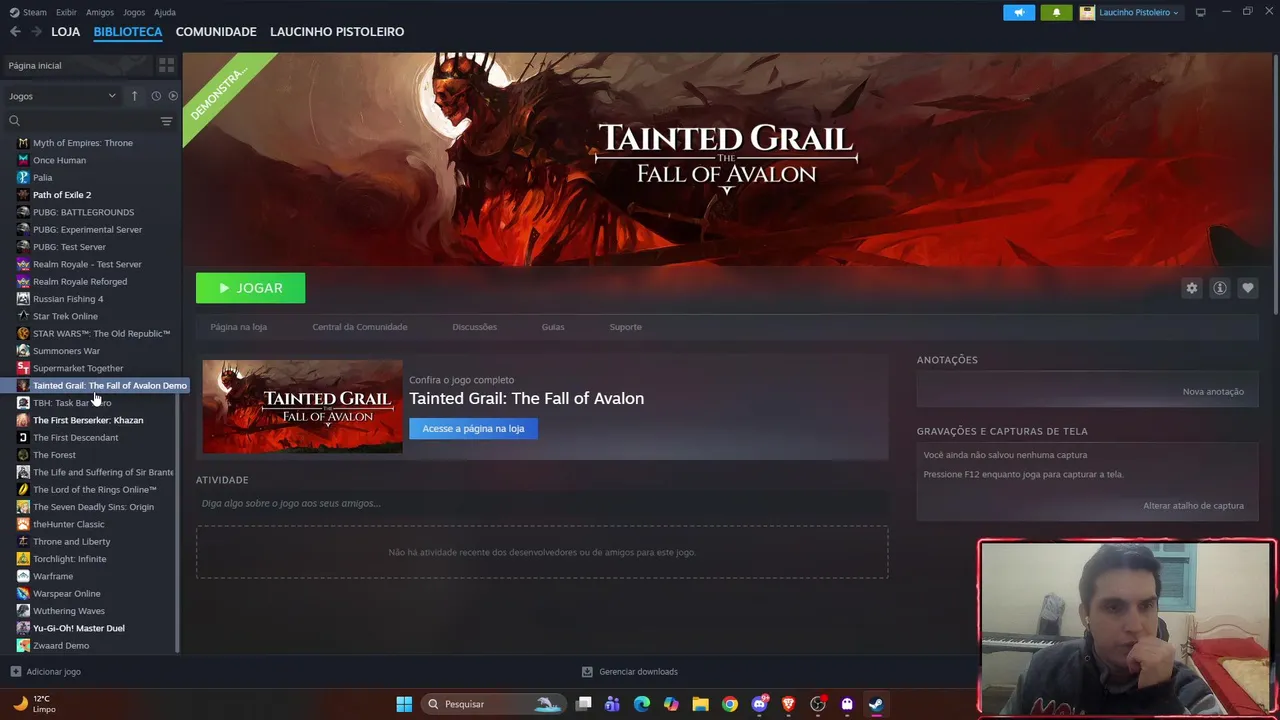The image size is (1280, 720).
Task: Click the Steam icon on the taskbar
Action: (x=876, y=704)
